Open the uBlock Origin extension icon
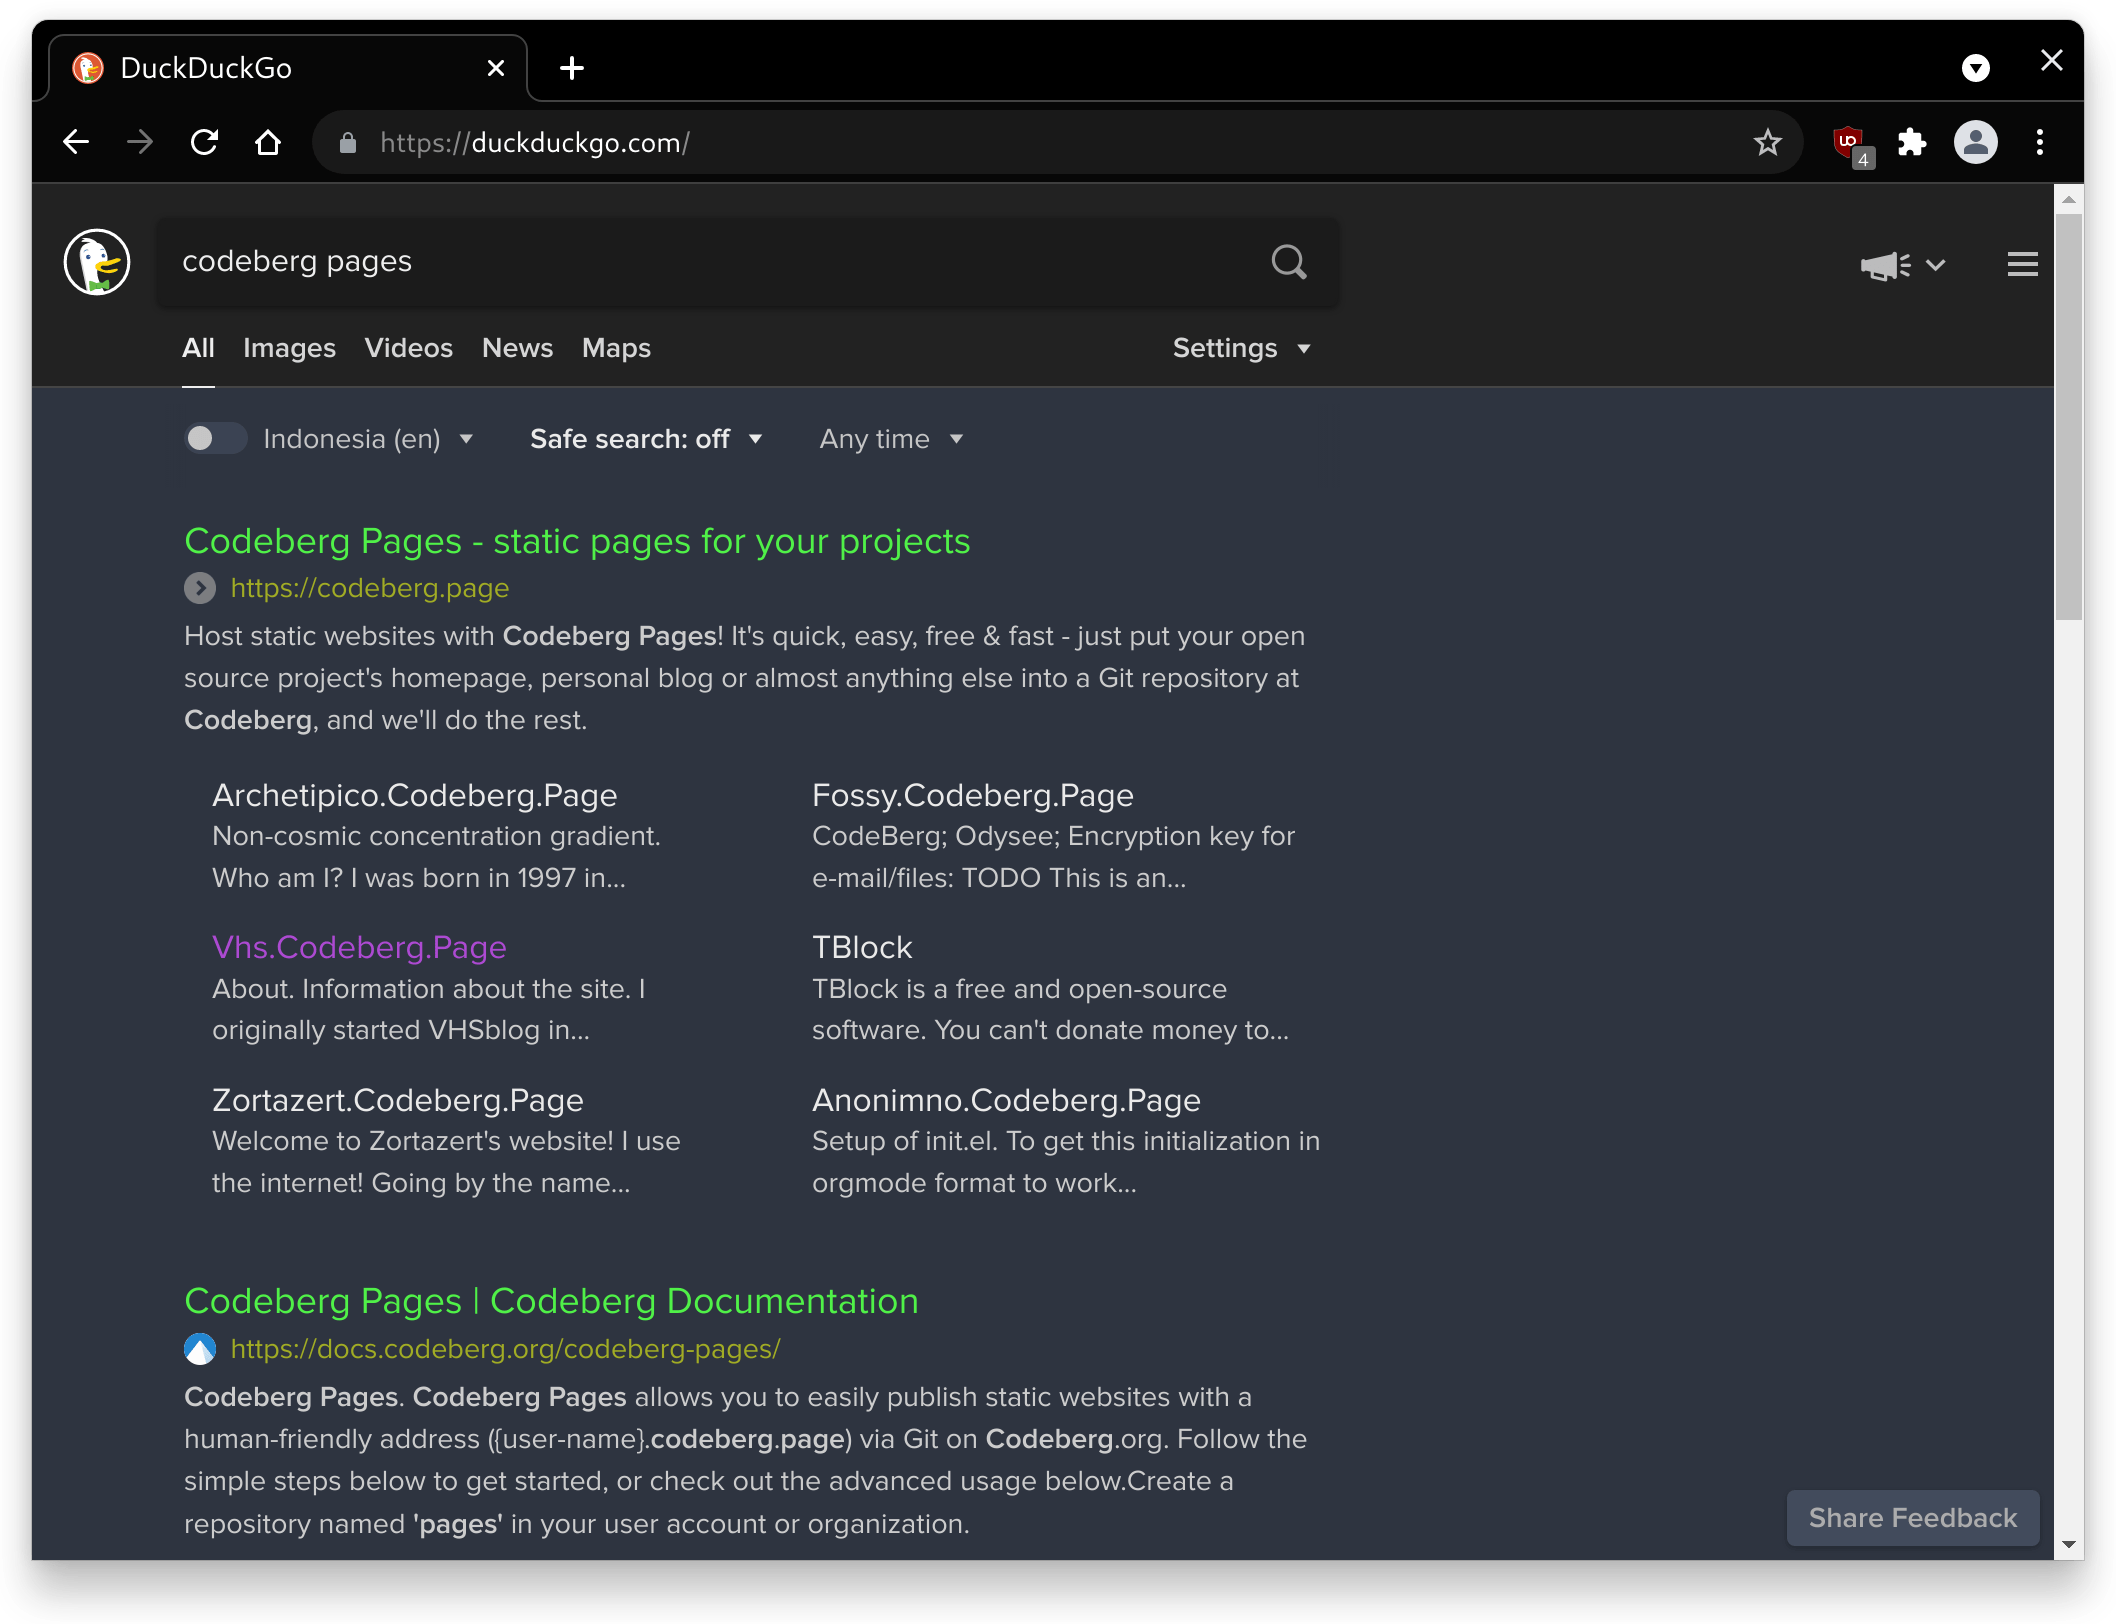The image size is (2116, 1624). (1851, 145)
